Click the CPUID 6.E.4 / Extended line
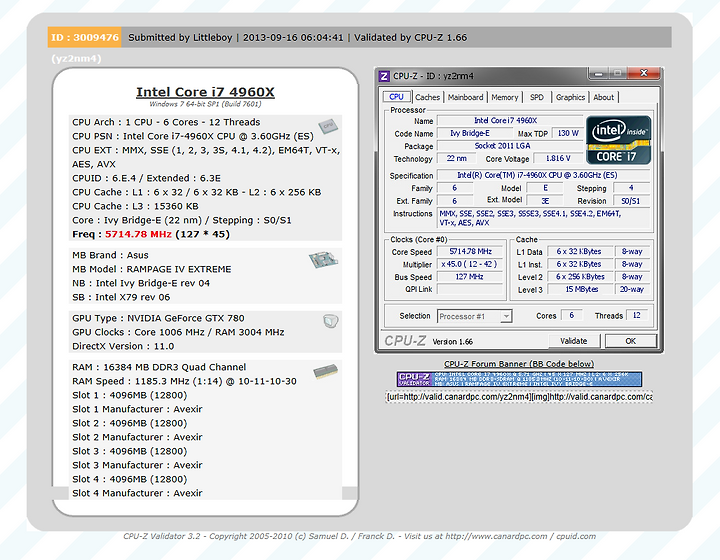720x560 pixels. (x=146, y=178)
